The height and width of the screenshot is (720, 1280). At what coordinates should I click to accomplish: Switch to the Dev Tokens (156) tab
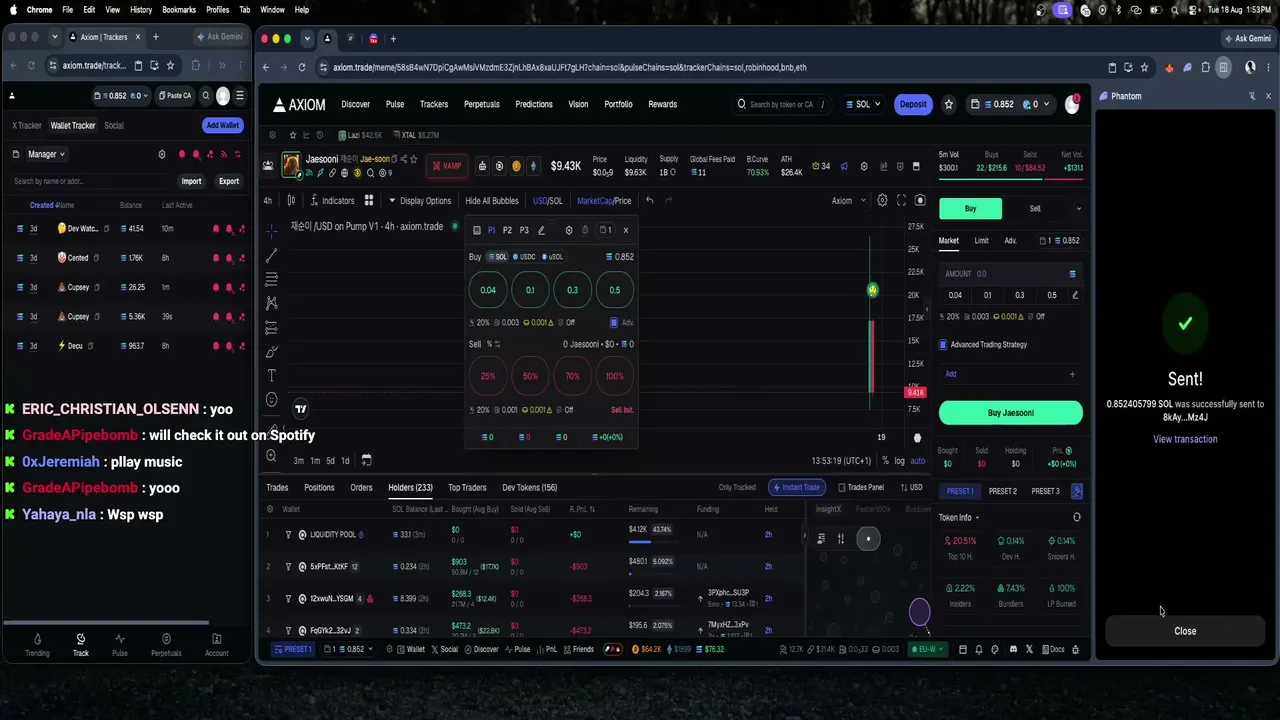(530, 488)
